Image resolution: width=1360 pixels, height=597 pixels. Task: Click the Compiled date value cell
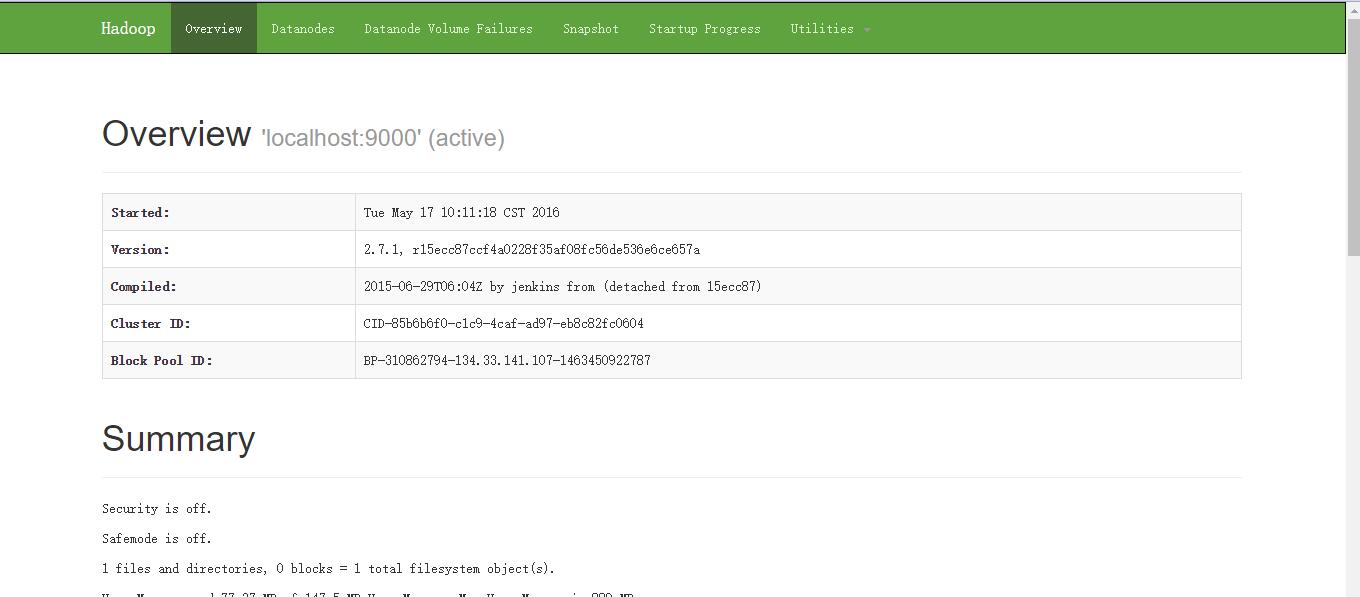[x=562, y=287]
